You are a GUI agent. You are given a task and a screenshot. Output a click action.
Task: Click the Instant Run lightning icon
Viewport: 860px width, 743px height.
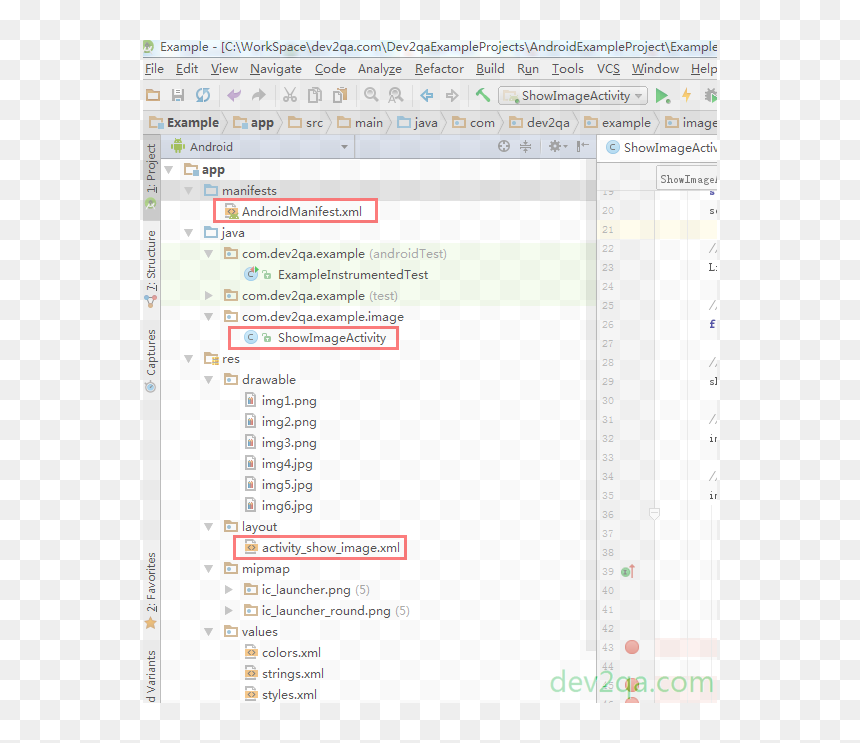coord(687,95)
